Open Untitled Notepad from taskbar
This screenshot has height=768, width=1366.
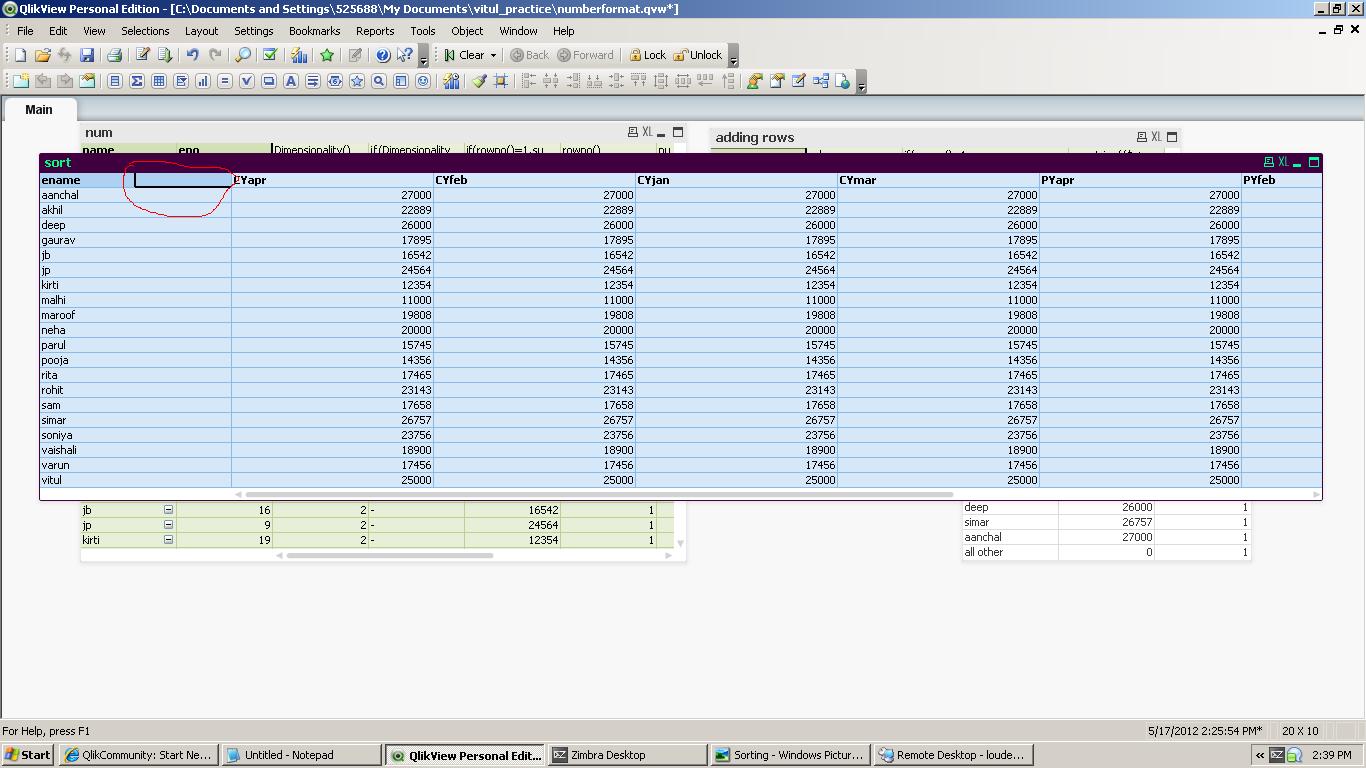(x=289, y=755)
